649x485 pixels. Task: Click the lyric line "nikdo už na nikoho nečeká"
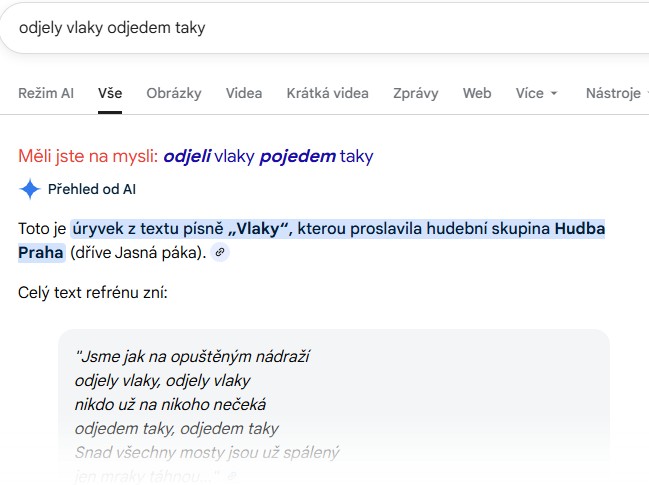click(170, 404)
